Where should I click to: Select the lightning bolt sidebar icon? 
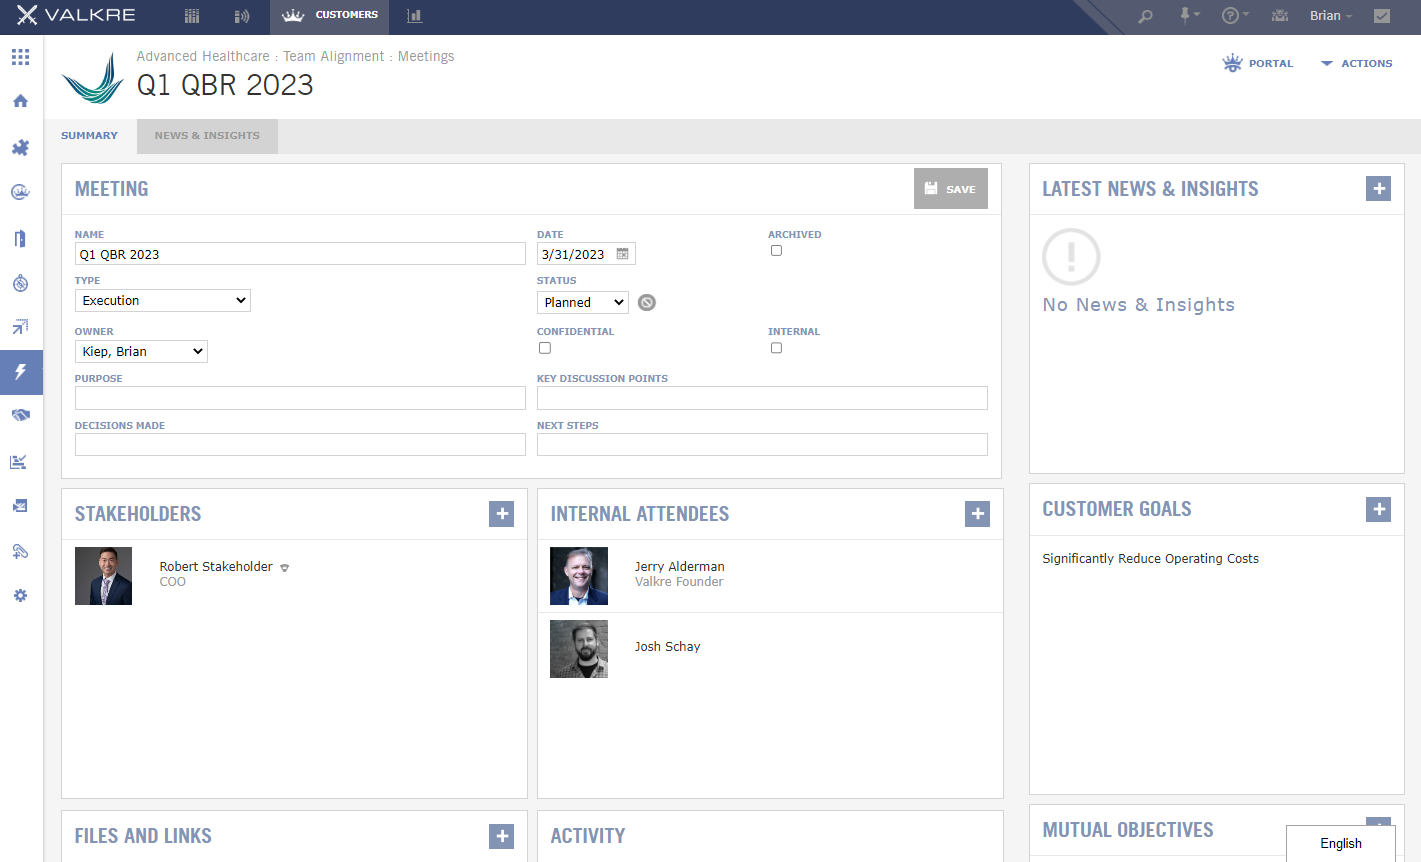pyautogui.click(x=21, y=372)
